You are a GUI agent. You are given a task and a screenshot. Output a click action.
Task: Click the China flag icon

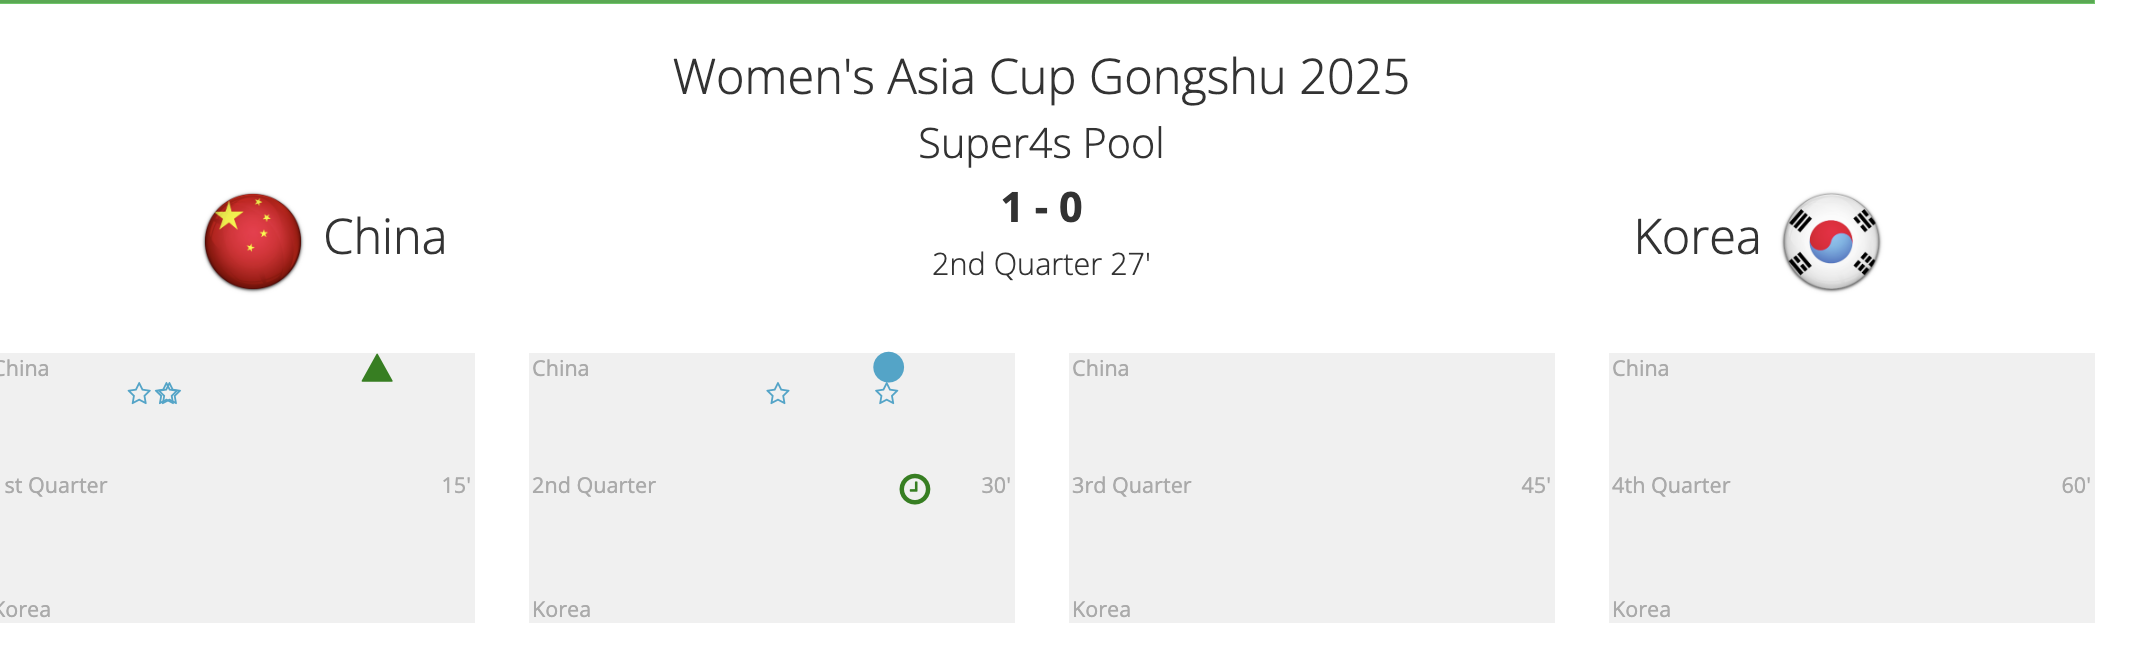click(x=253, y=242)
